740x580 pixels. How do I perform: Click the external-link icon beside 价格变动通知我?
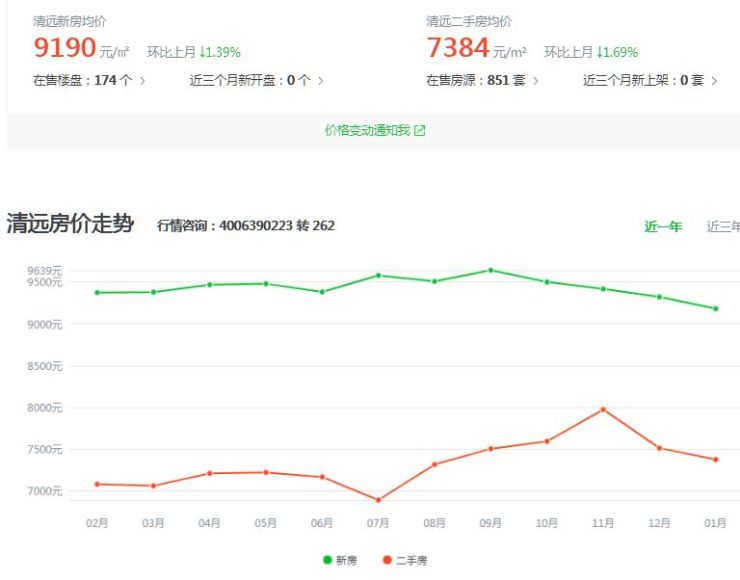coord(420,130)
